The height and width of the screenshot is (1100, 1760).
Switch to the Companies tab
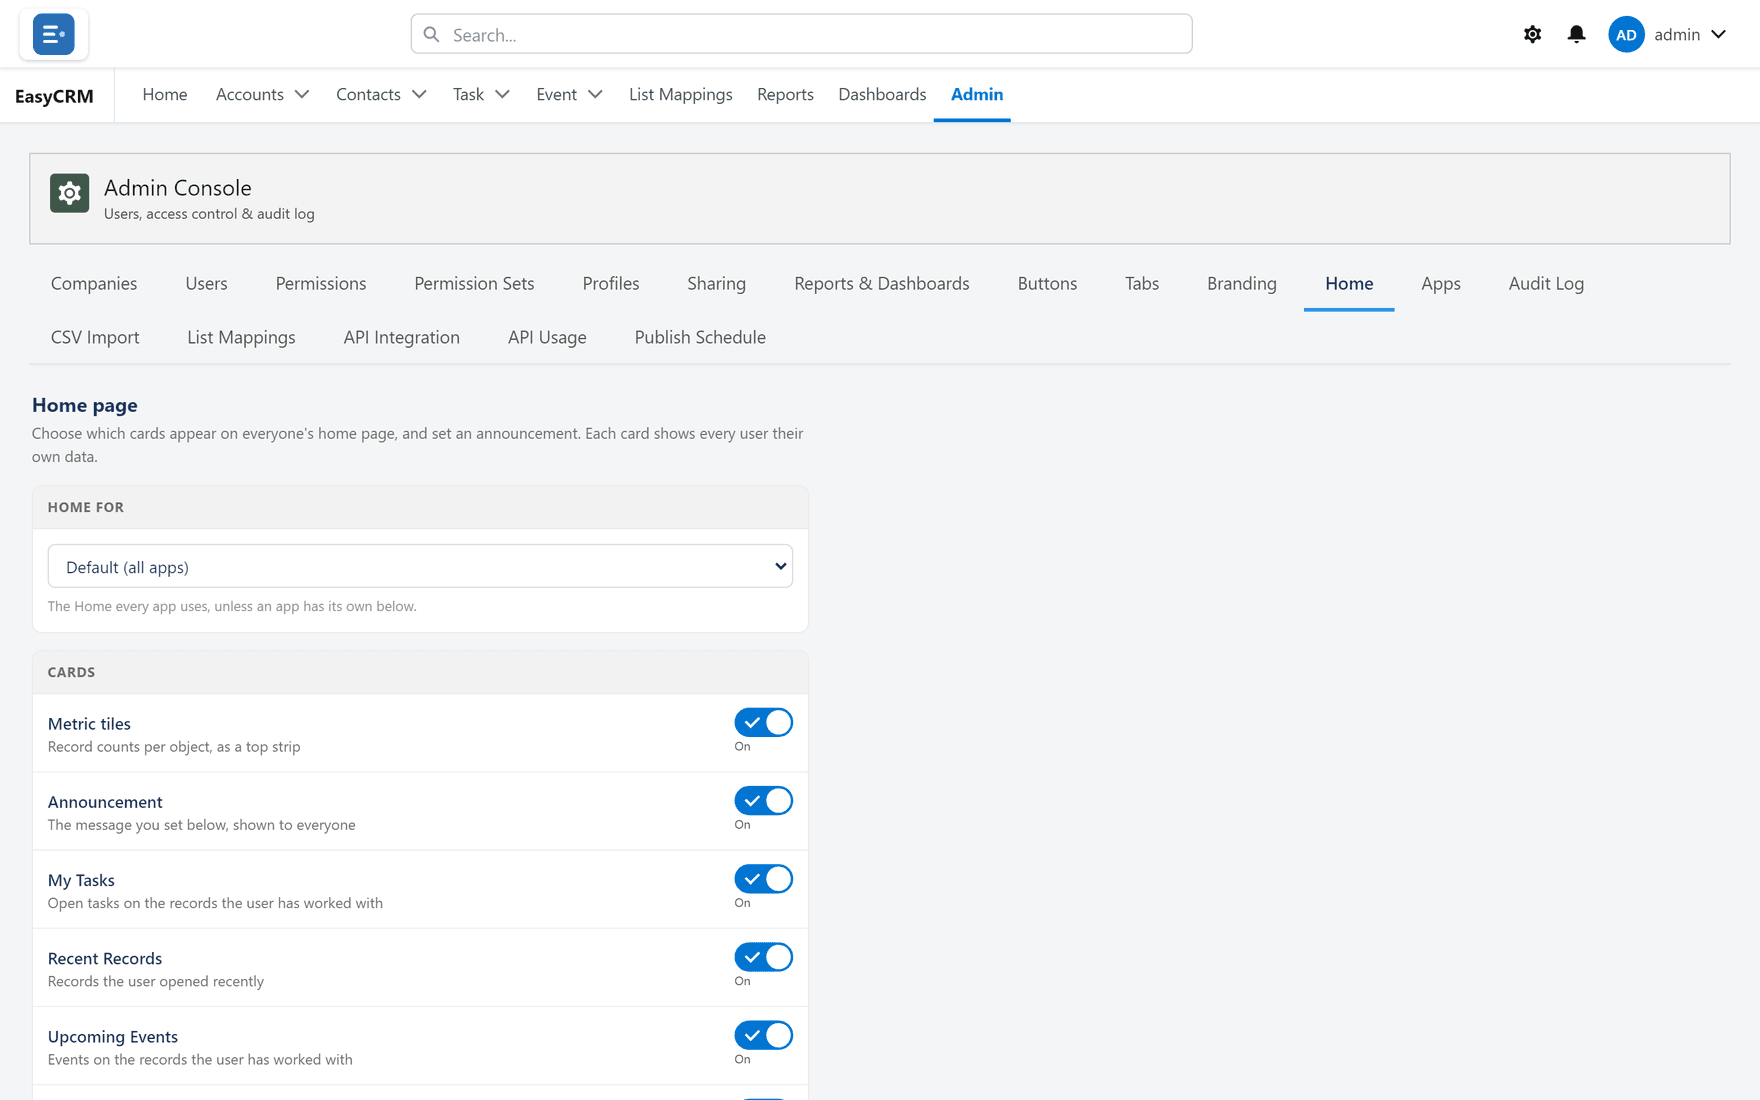click(94, 283)
